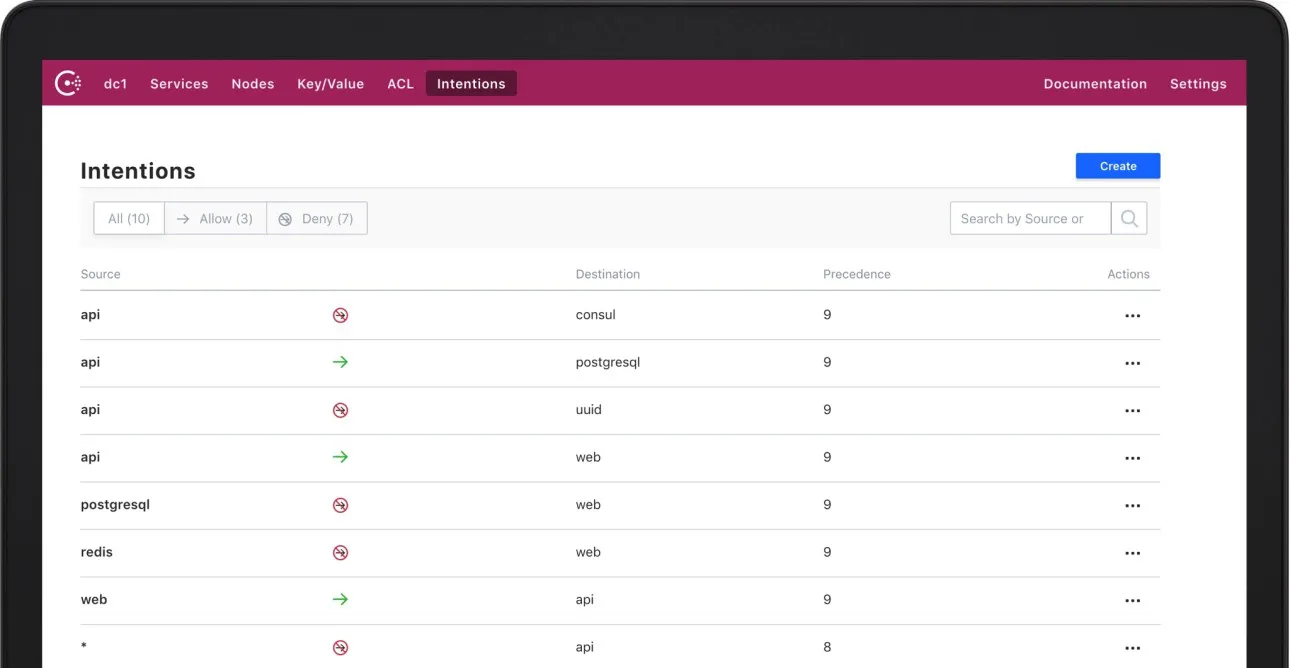
Task: Focus the Search by Source field
Action: (1030, 218)
